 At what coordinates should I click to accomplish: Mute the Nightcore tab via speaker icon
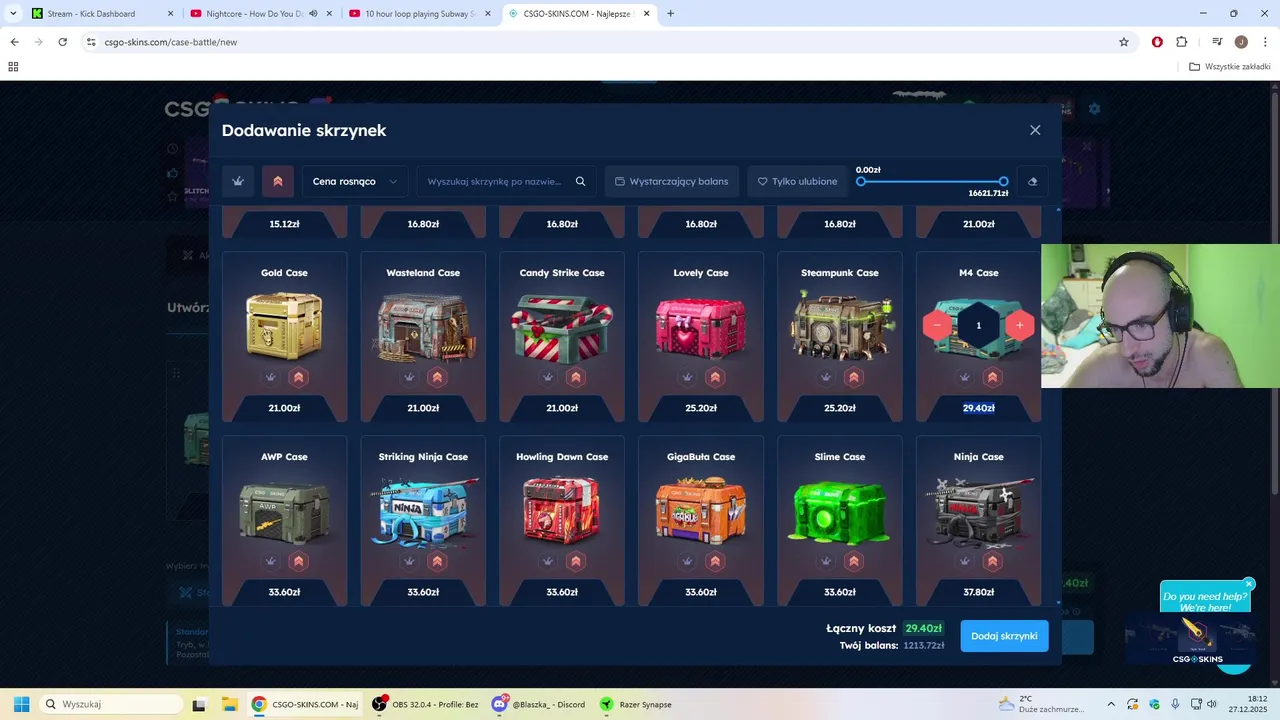pos(313,14)
